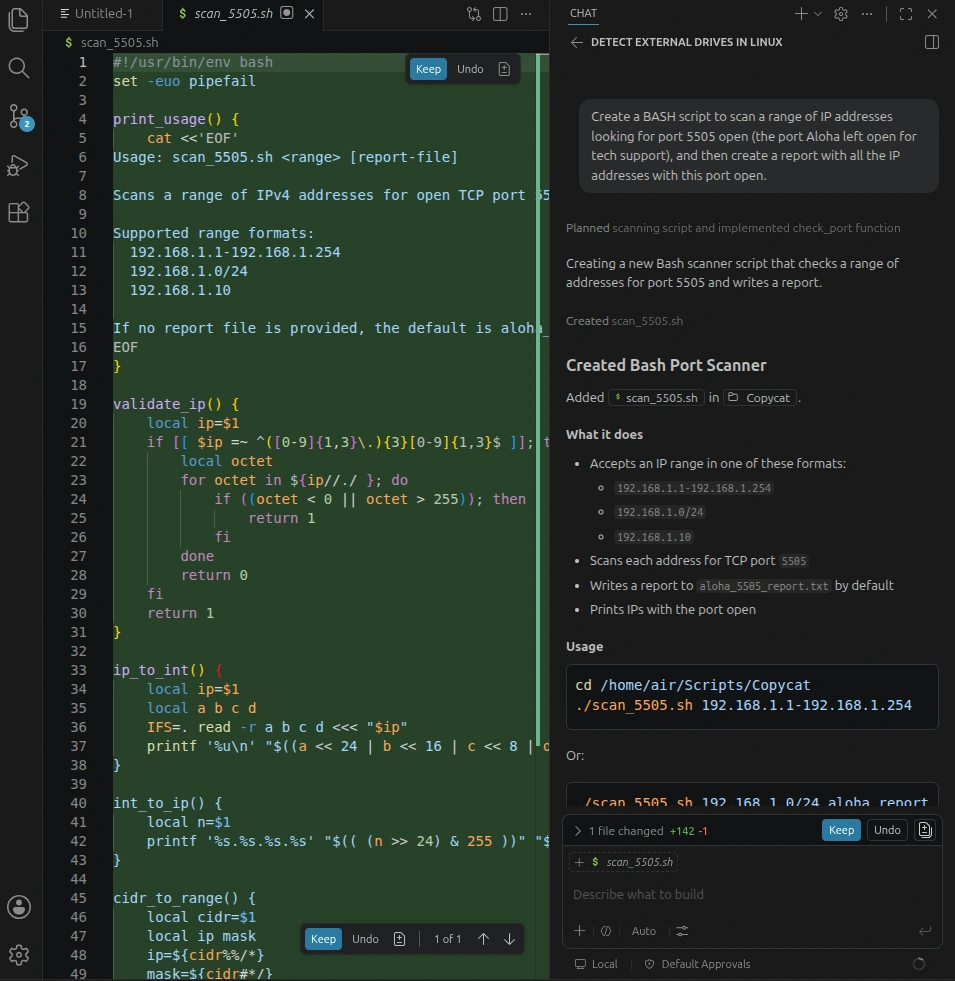Show diff icon in top editor Keep/Undo bar
Image resolution: width=955 pixels, height=981 pixels.
pyautogui.click(x=504, y=69)
